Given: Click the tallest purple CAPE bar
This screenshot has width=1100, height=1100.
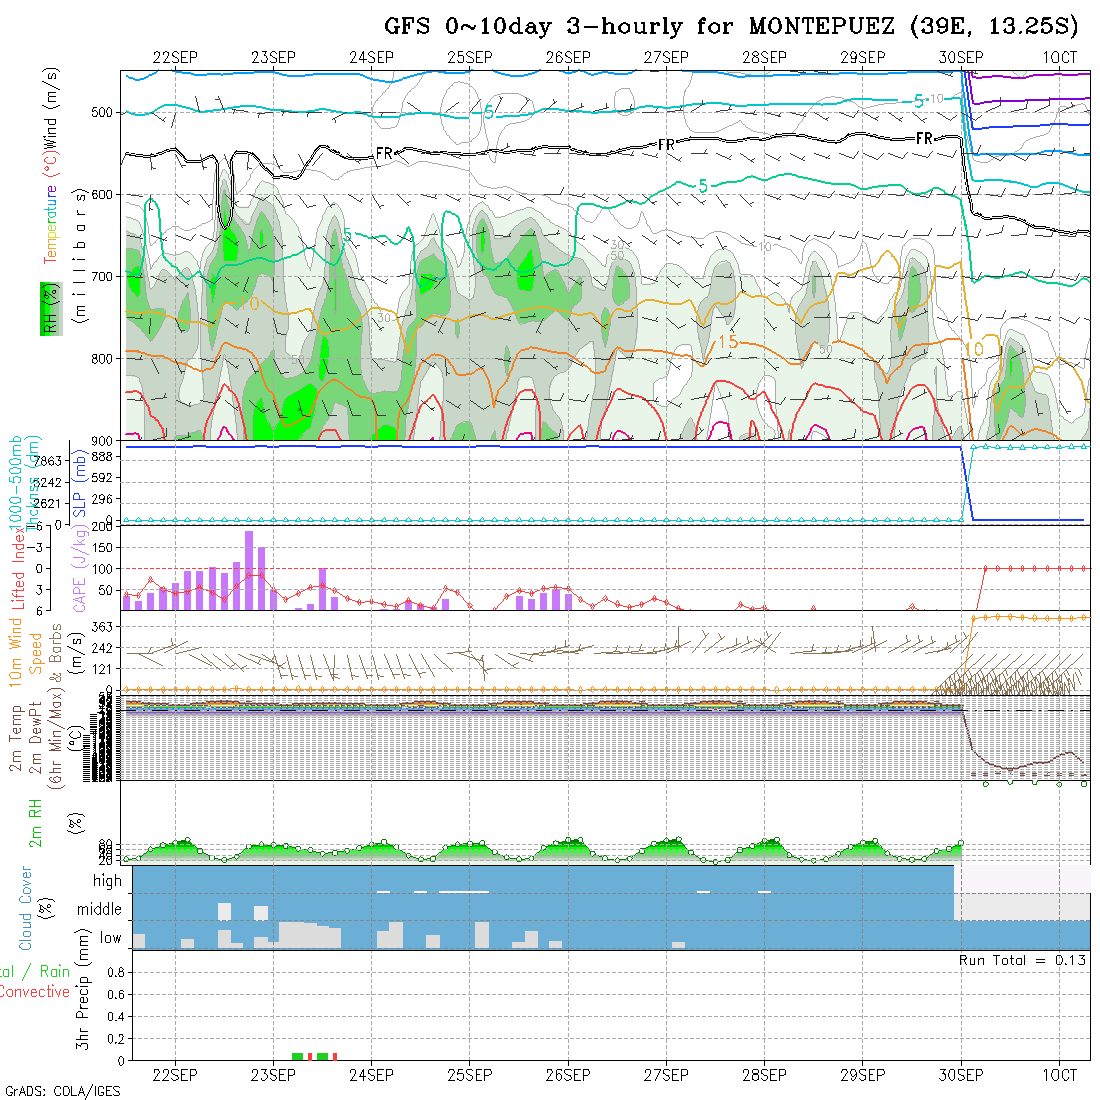Looking at the screenshot, I should pos(249,570).
